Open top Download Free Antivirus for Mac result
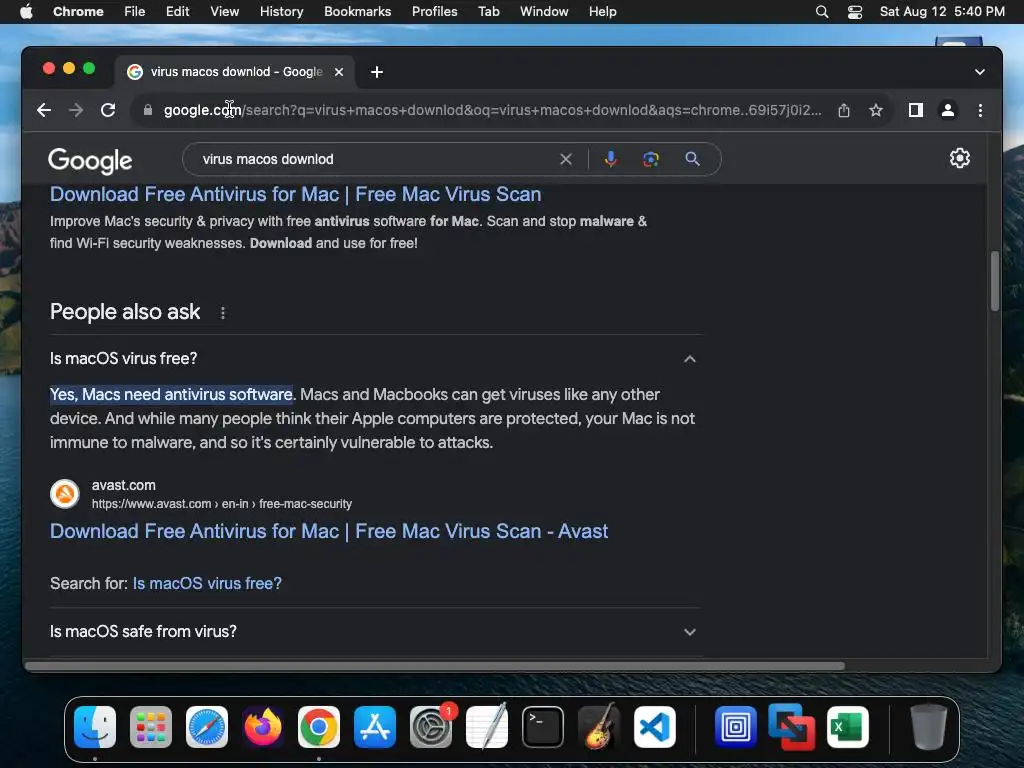This screenshot has height=768, width=1024. (295, 194)
